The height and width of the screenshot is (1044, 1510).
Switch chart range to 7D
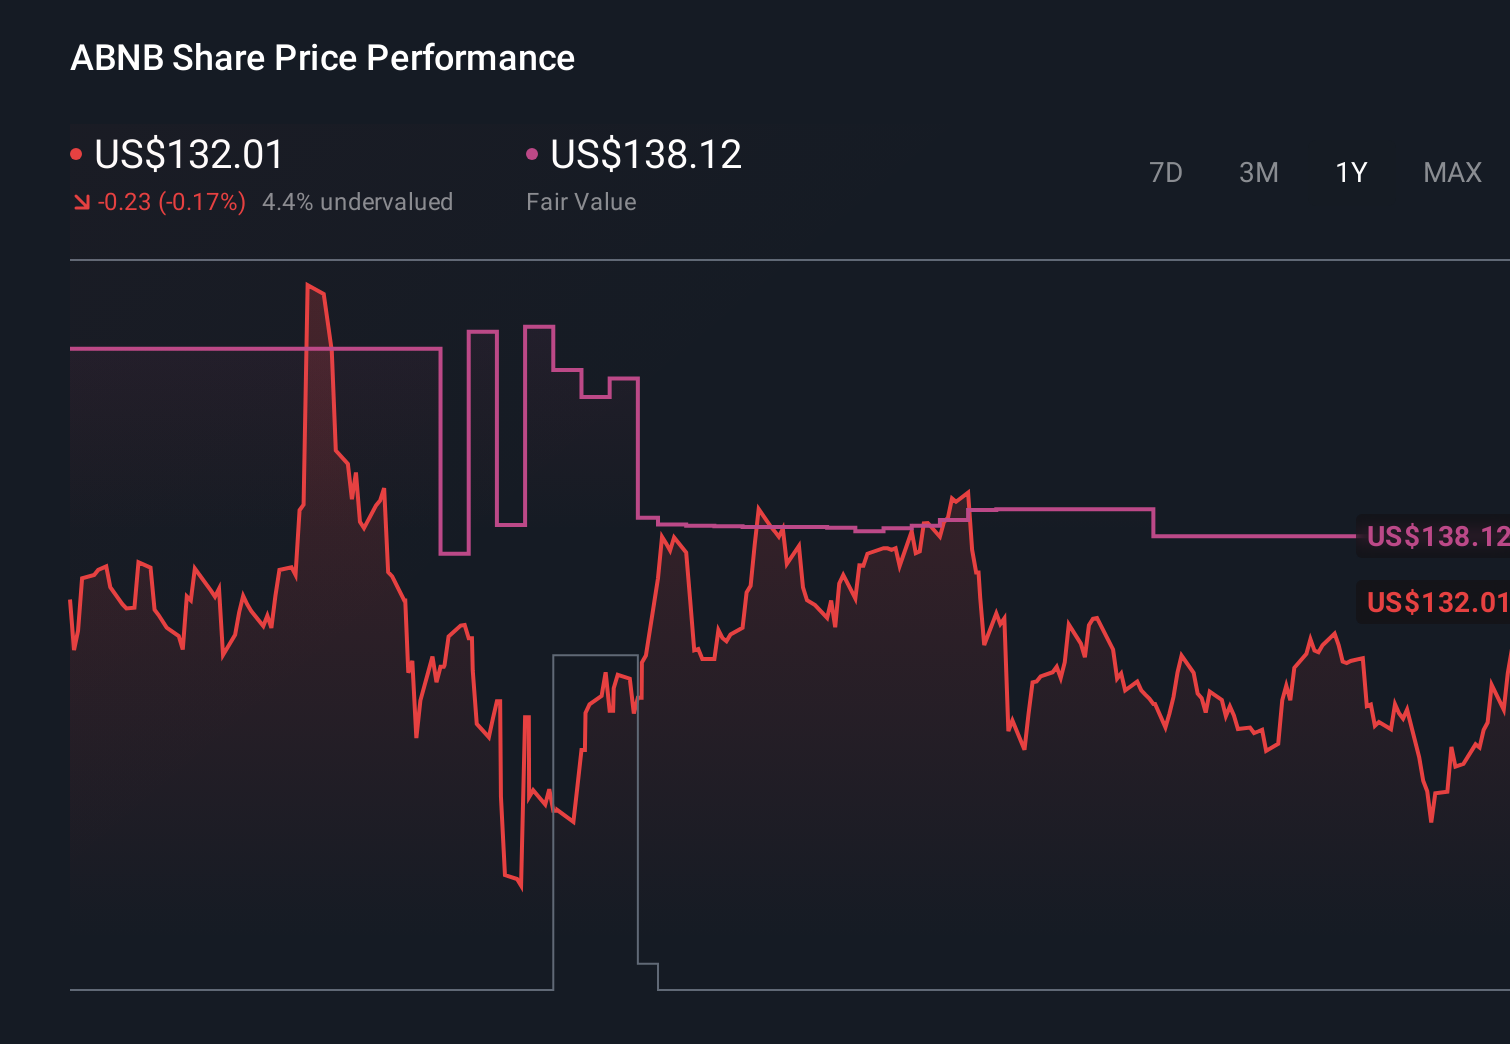point(1165,173)
